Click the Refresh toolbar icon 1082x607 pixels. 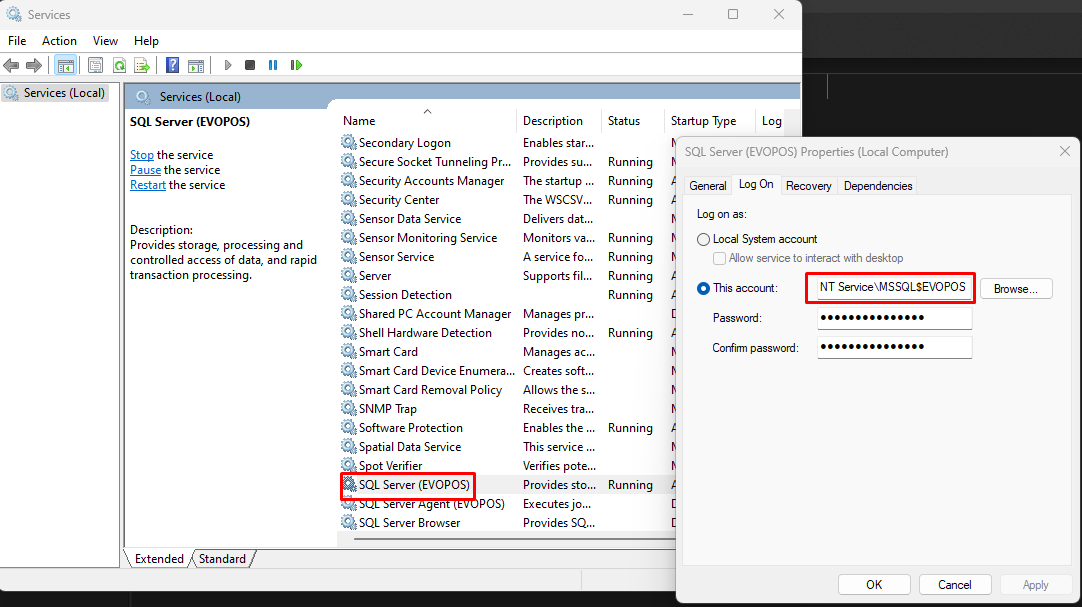click(x=119, y=66)
